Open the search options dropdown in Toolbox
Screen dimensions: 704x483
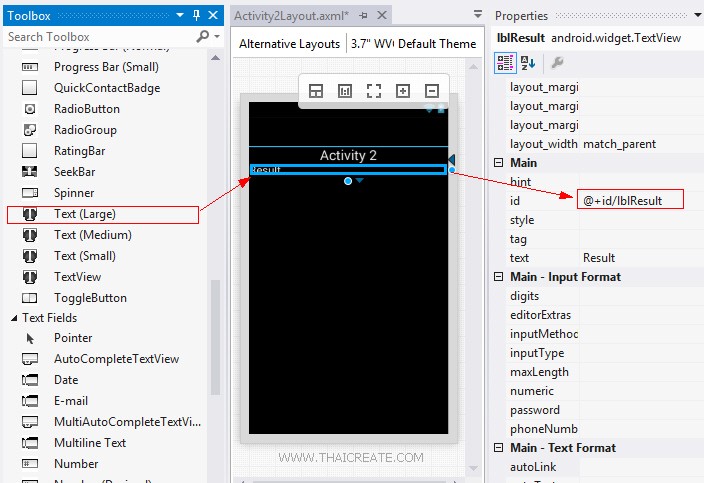217,36
